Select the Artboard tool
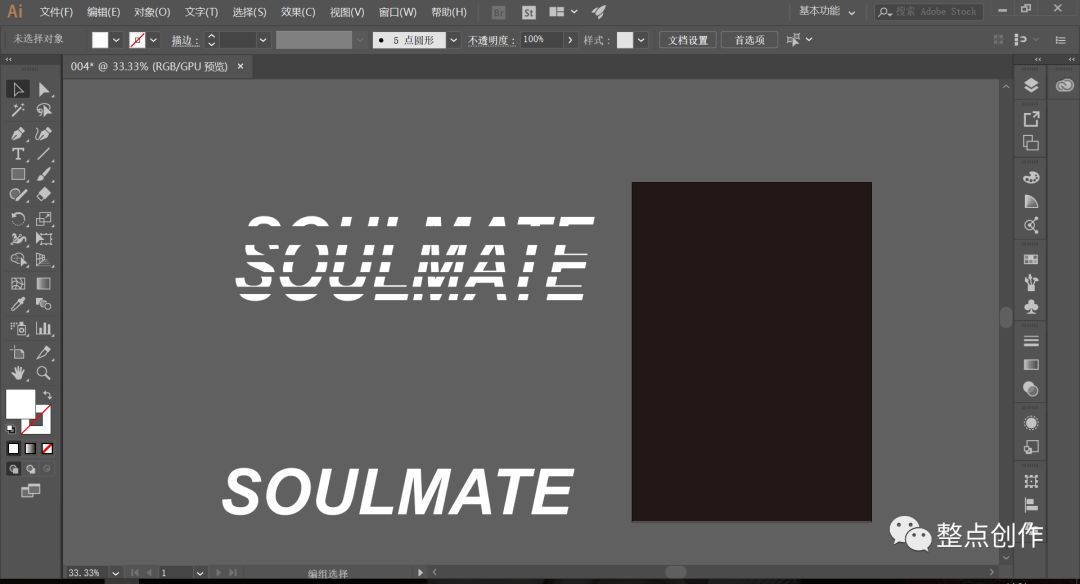The image size is (1080, 584). pos(18,353)
